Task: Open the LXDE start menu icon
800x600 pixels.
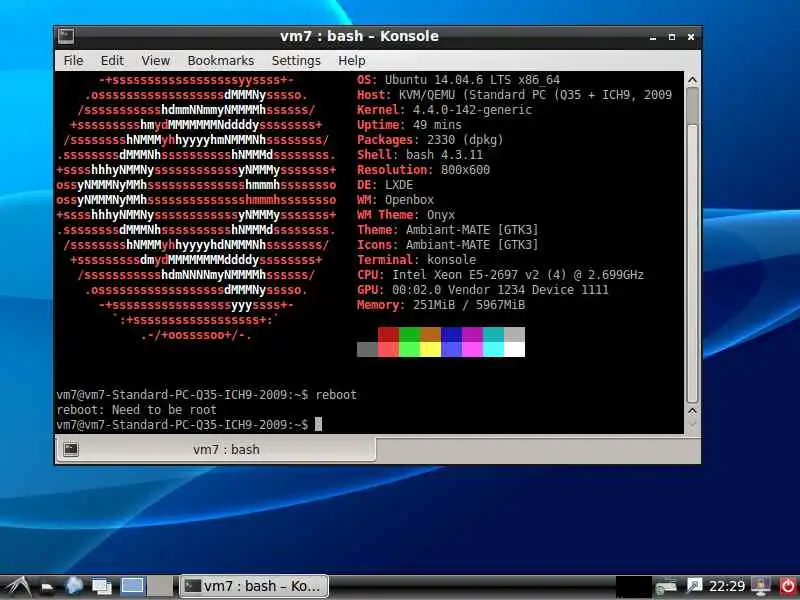Action: pyautogui.click(x=18, y=586)
